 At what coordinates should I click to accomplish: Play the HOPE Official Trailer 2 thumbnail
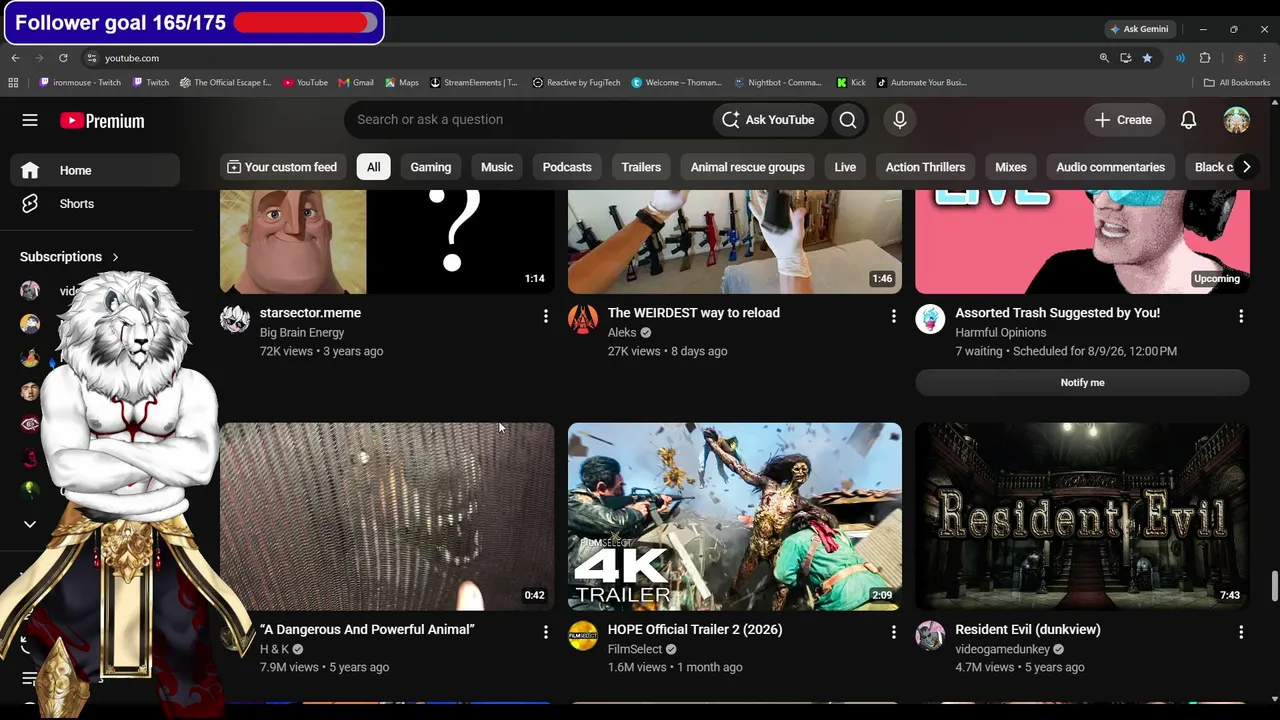coord(735,516)
